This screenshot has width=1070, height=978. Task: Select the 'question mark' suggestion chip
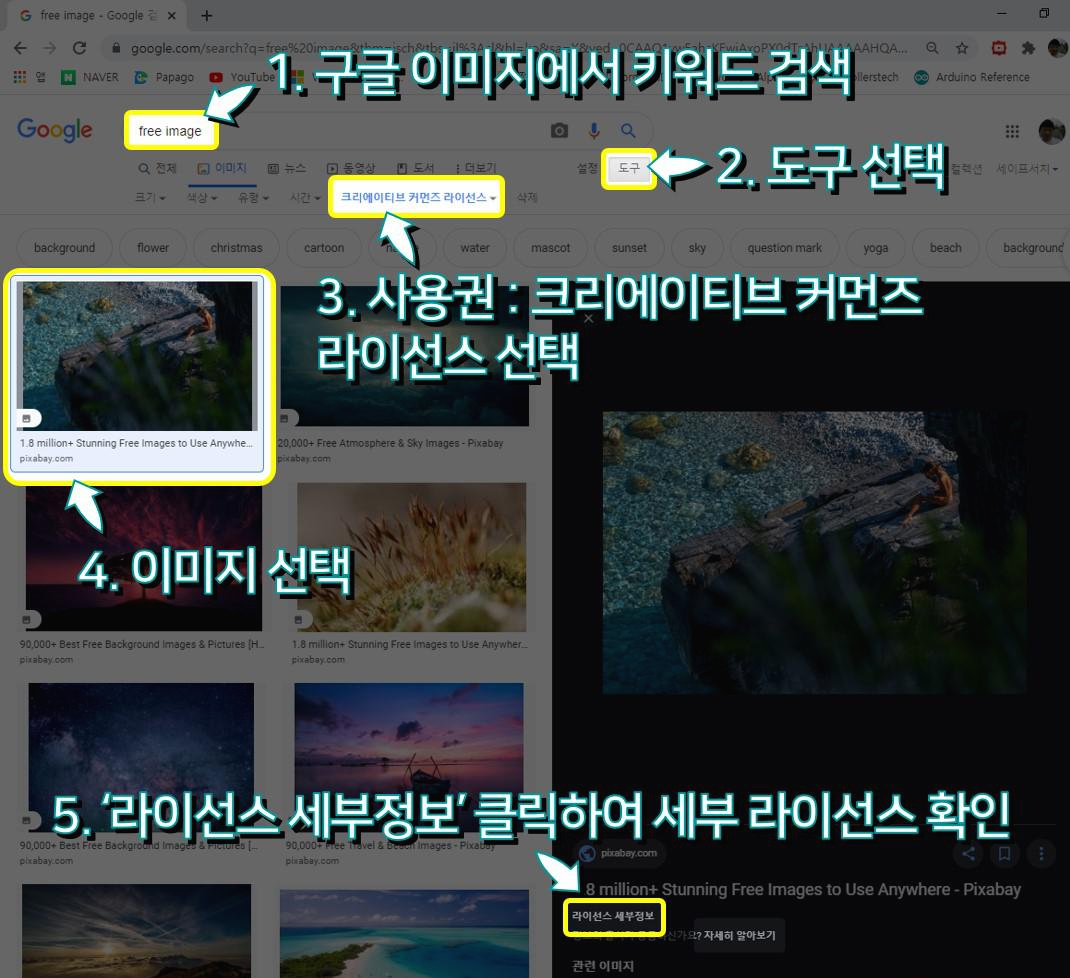(785, 248)
